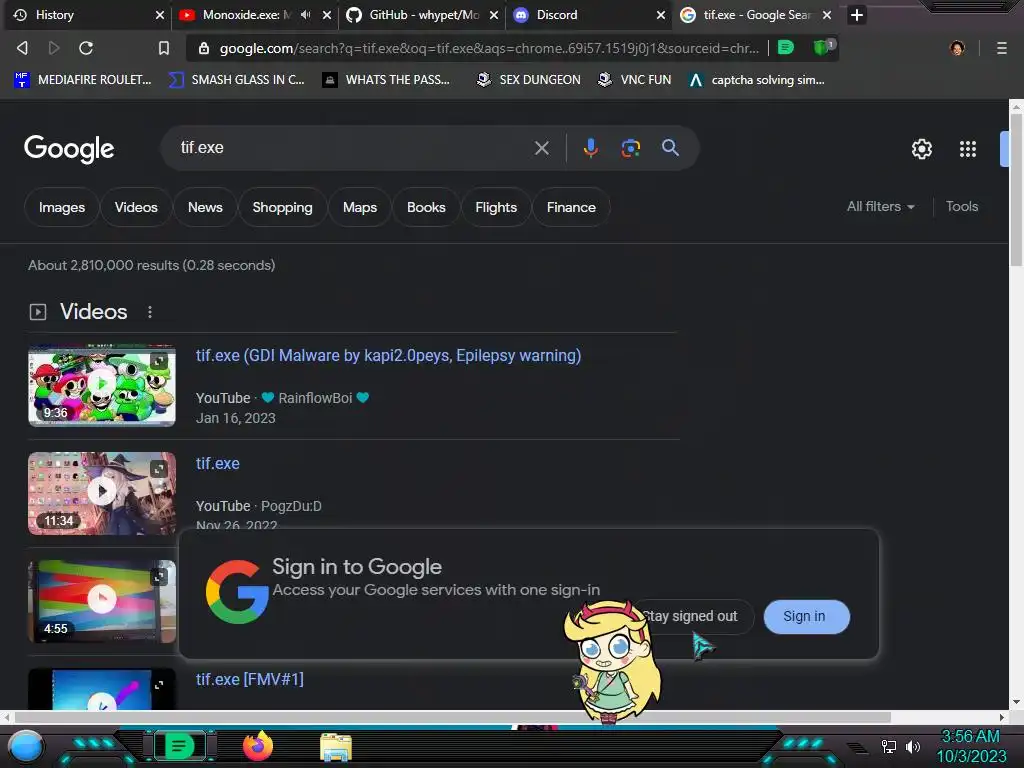The height and width of the screenshot is (768, 1024).
Task: Focus the tif.exe search input field
Action: 353,148
